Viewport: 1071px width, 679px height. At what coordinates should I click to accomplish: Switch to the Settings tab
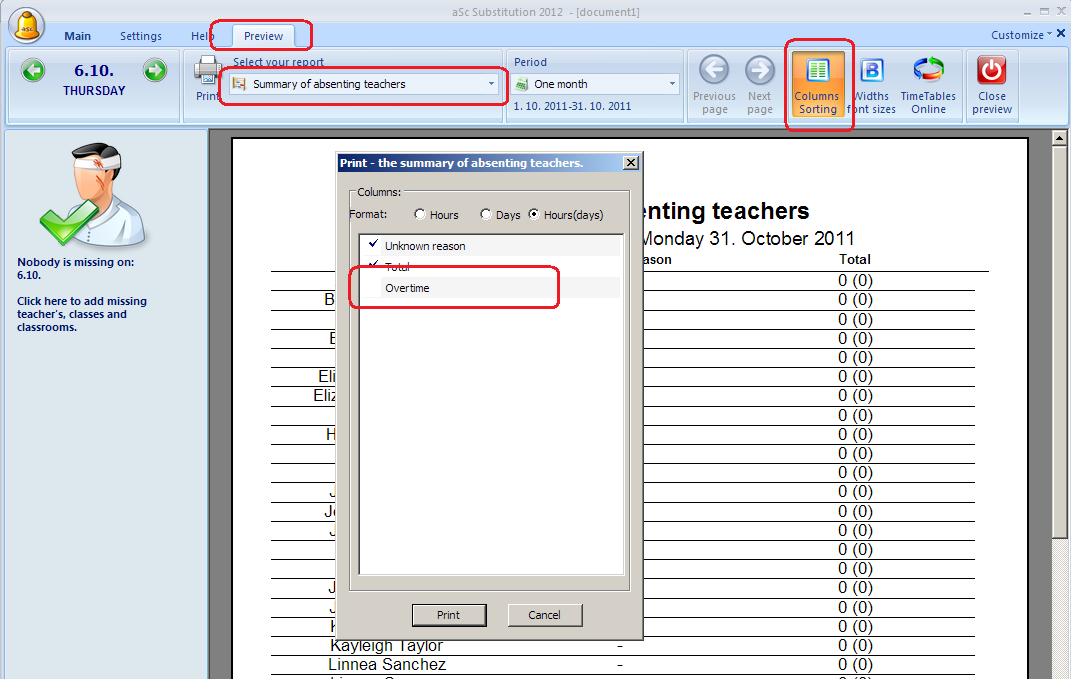[141, 36]
